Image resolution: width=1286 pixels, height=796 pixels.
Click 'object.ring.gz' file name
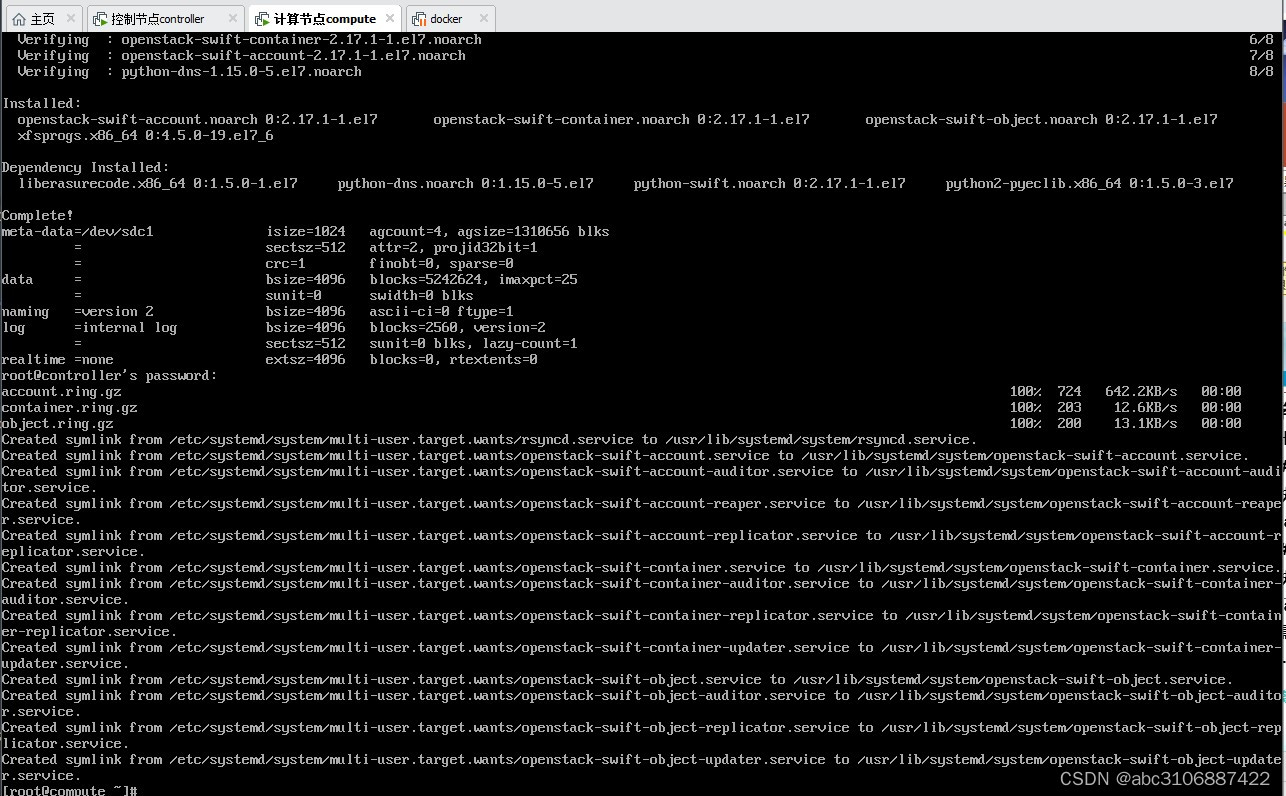pos(57,424)
